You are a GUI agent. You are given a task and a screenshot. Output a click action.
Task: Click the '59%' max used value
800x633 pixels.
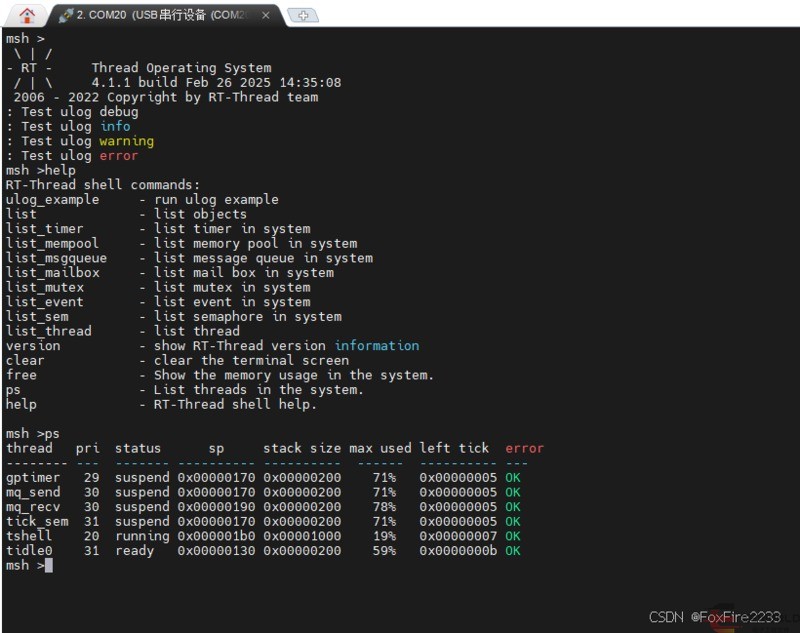pos(384,551)
